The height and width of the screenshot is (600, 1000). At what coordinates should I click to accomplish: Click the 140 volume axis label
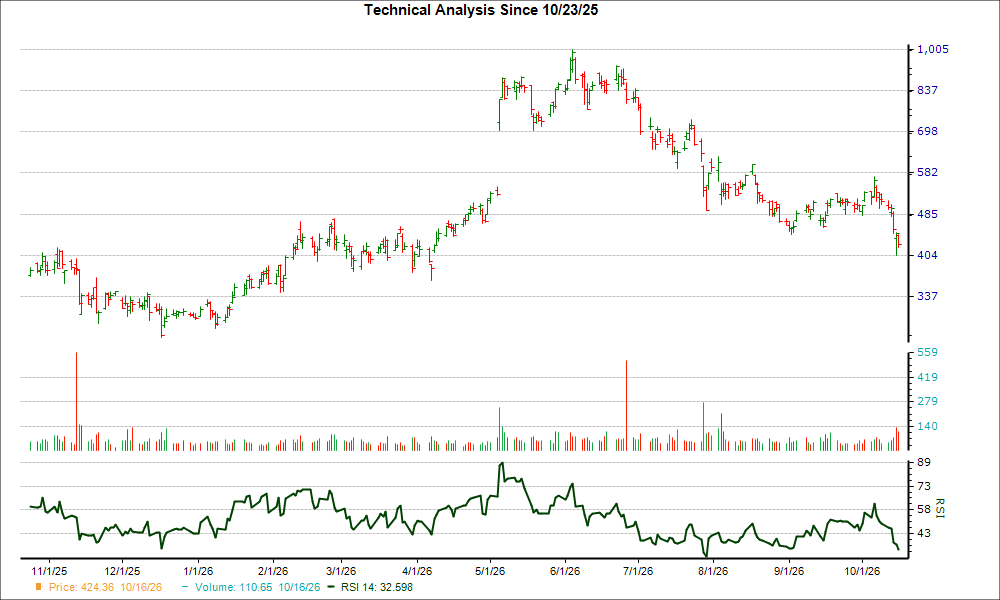(x=927, y=426)
